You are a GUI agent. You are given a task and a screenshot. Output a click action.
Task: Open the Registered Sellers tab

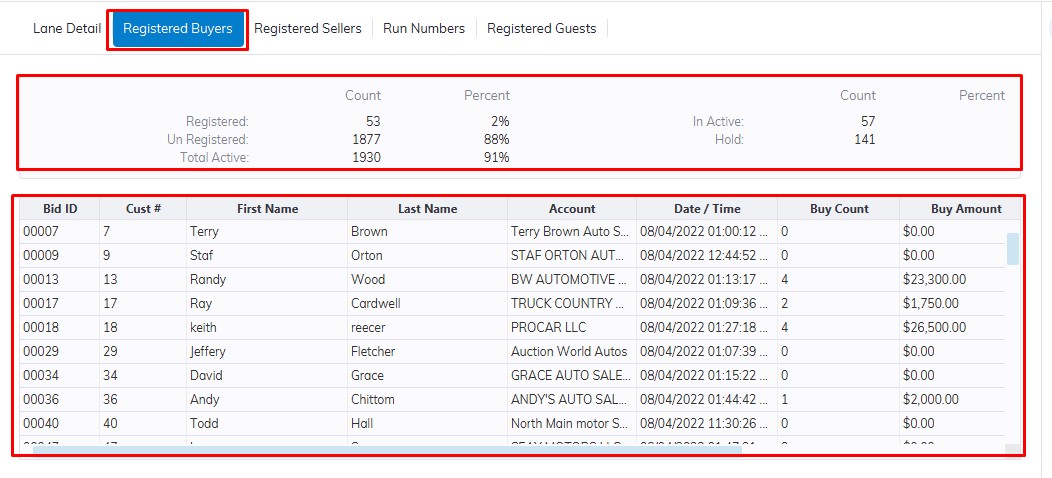tap(308, 28)
